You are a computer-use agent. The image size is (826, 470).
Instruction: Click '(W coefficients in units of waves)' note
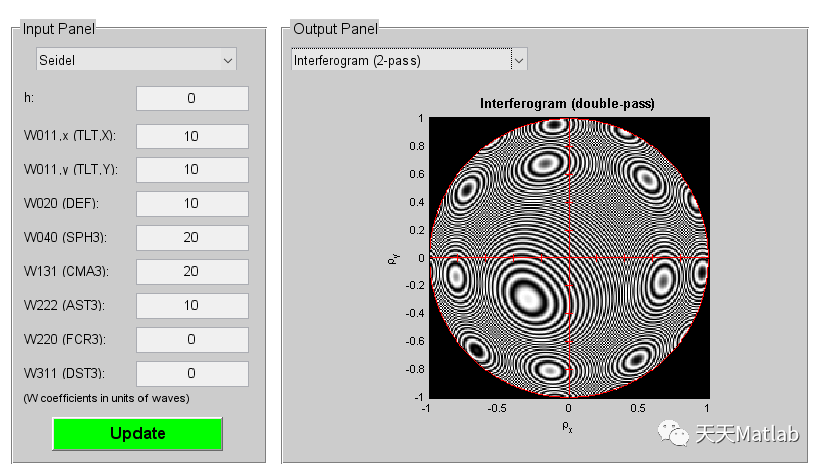coord(106,398)
